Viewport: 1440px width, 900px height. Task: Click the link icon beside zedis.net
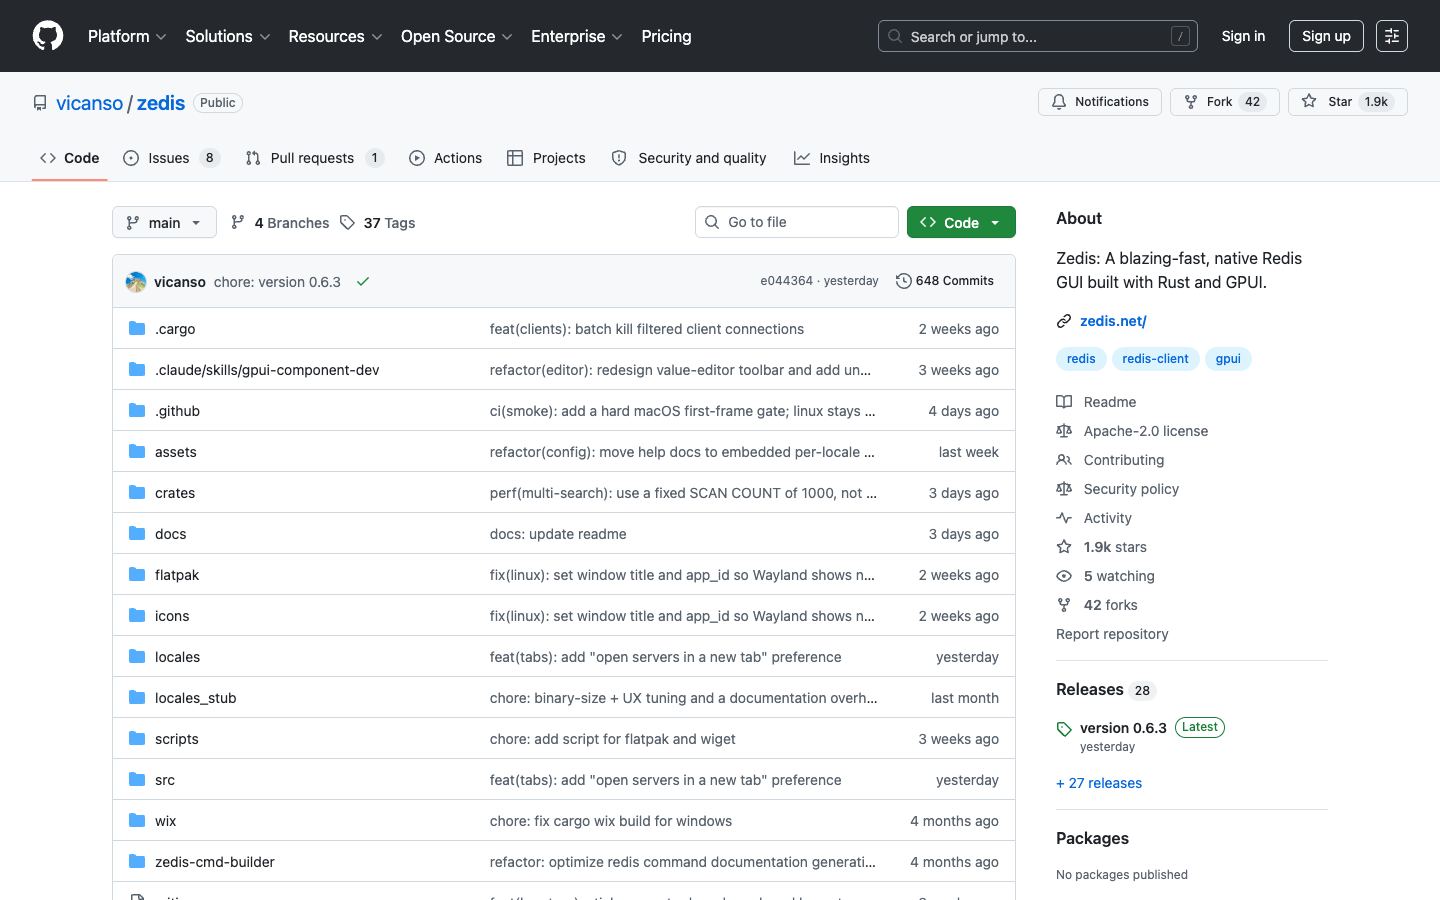pyautogui.click(x=1064, y=321)
